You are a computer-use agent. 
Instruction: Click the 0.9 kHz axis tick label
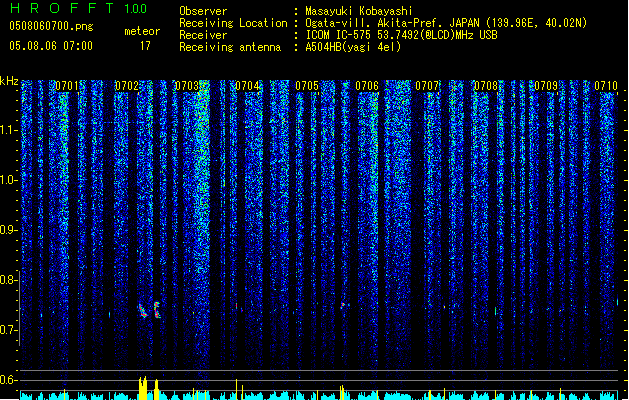8,230
